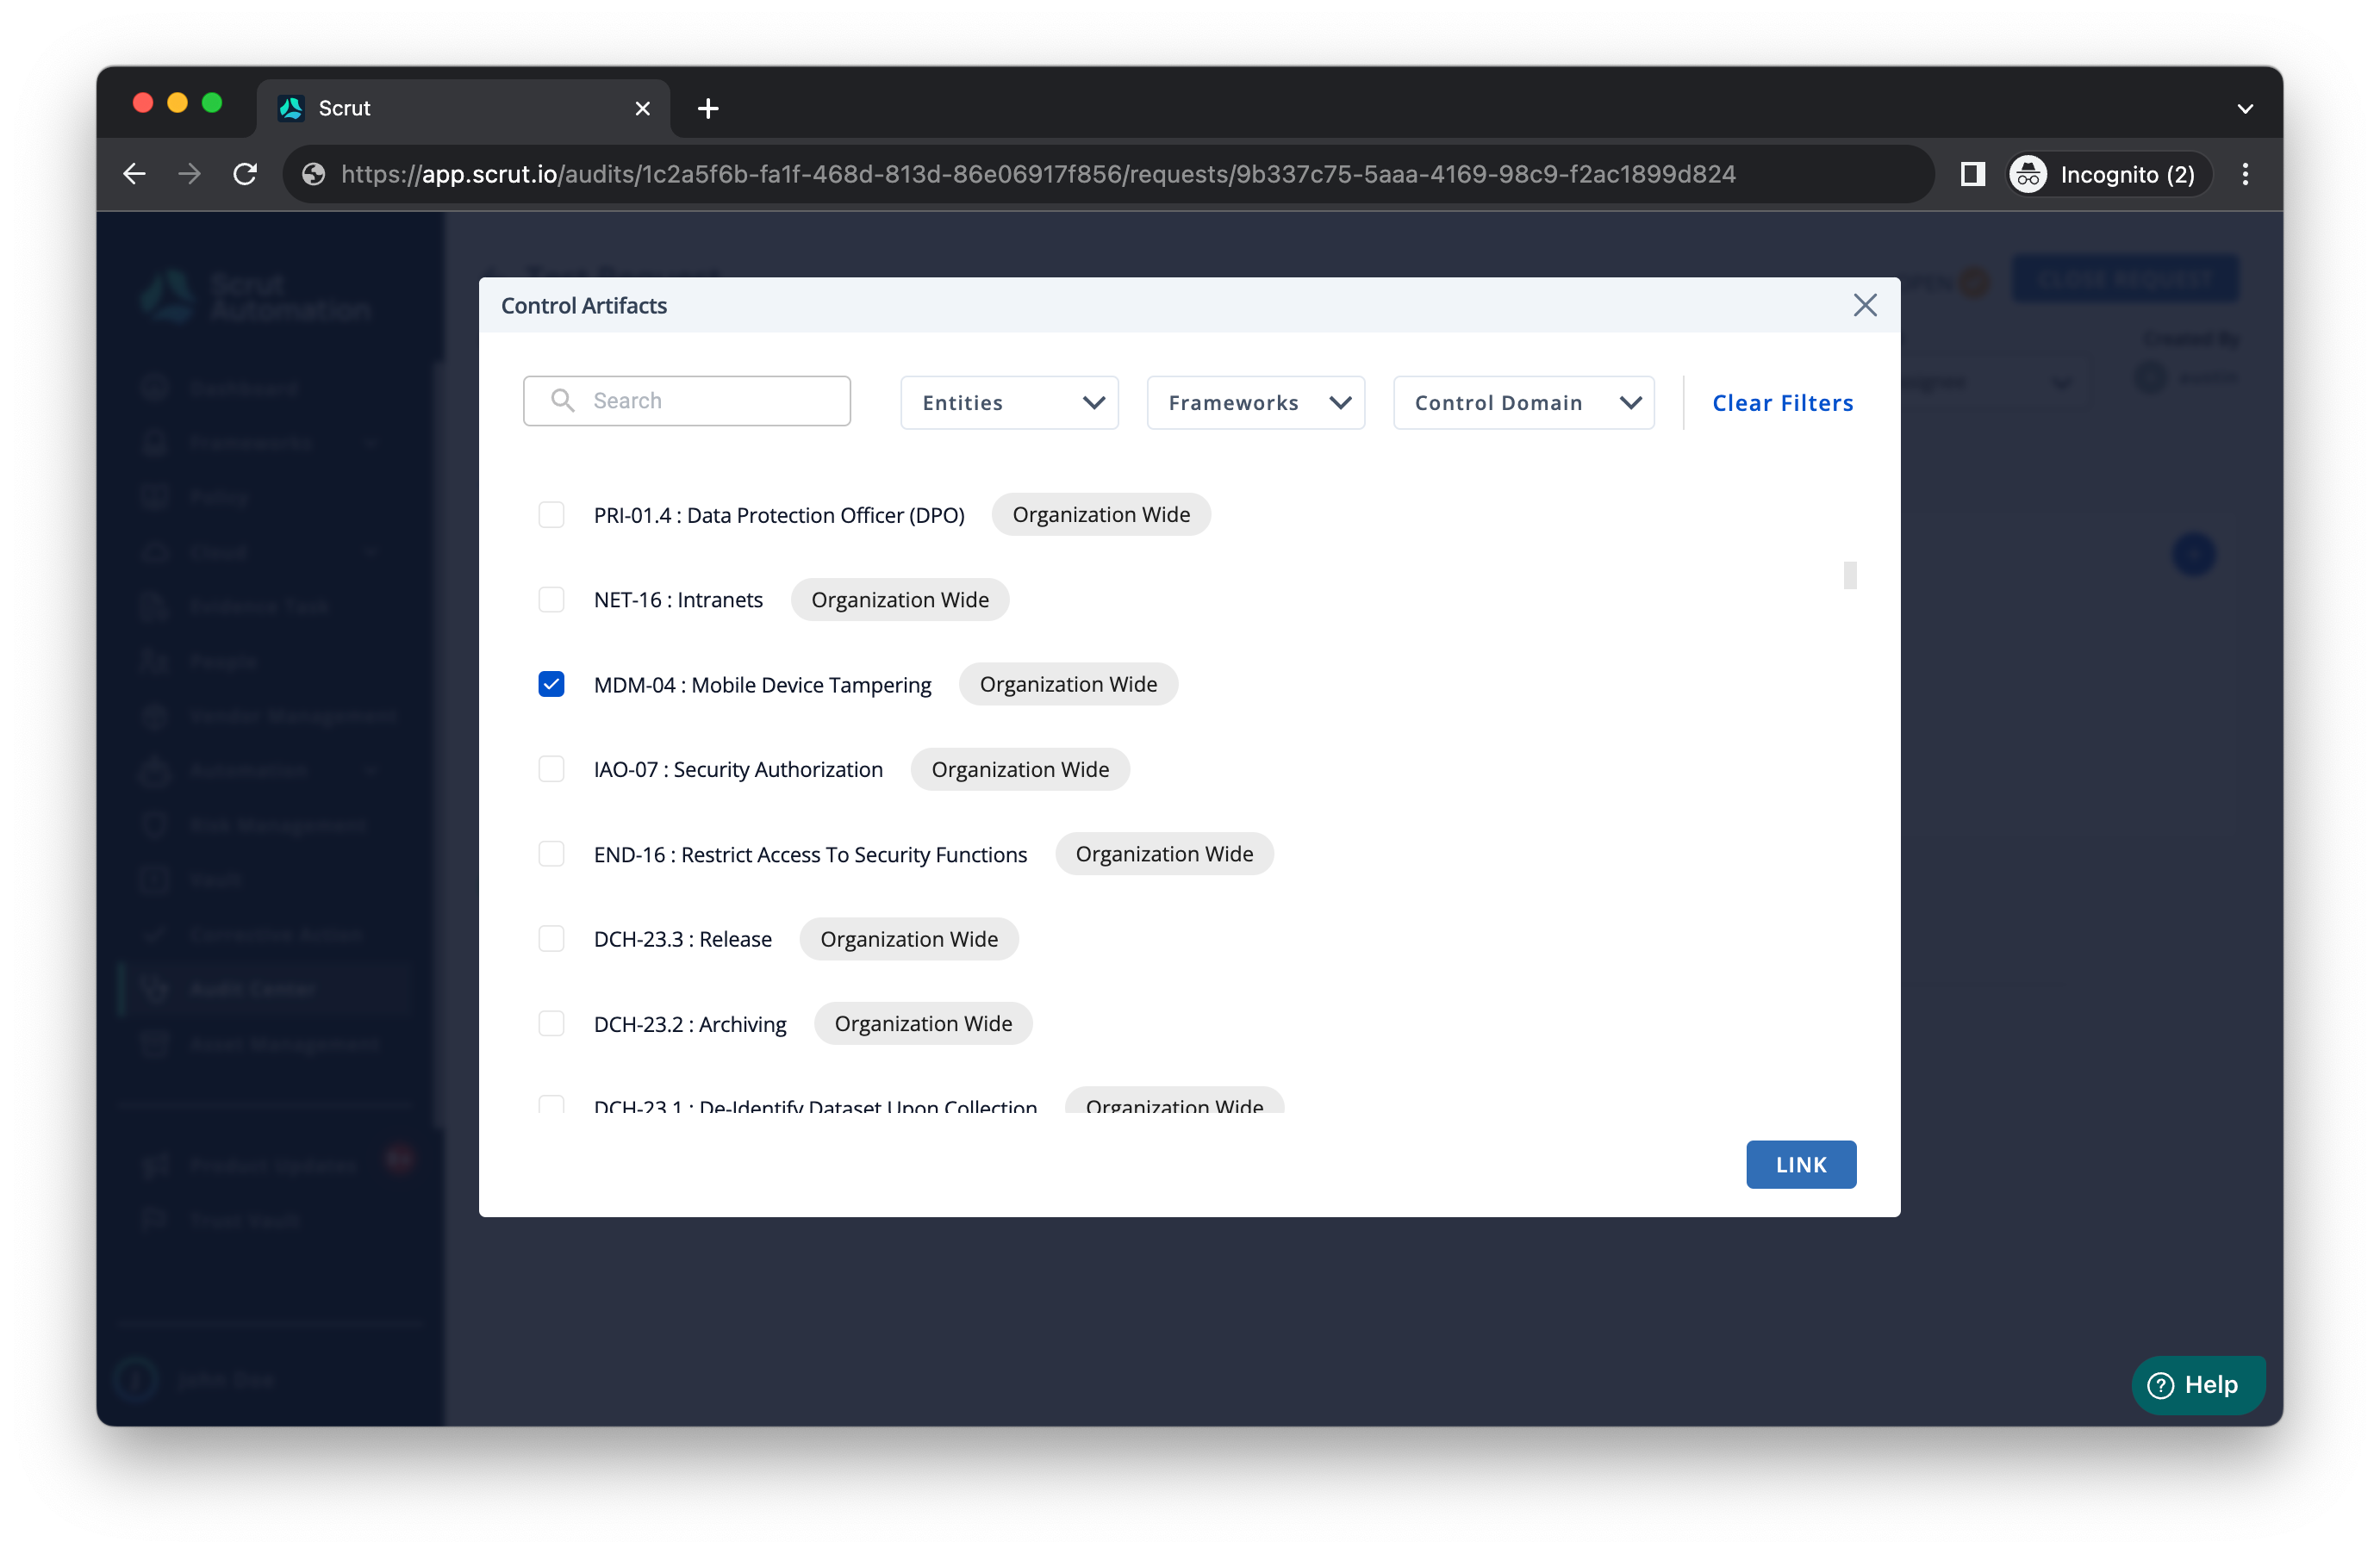Open the Help widget
This screenshot has height=1554, width=2380.
(2197, 1385)
